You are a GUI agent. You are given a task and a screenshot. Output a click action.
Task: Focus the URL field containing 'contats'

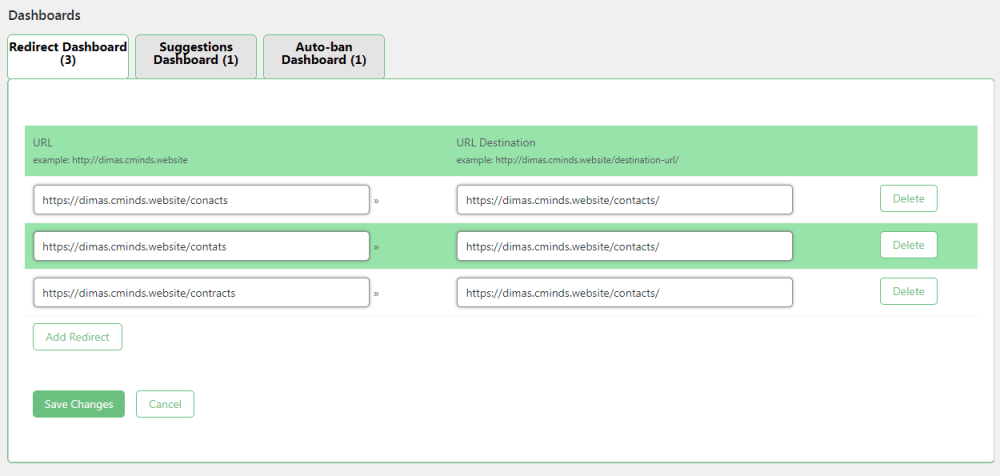click(201, 246)
